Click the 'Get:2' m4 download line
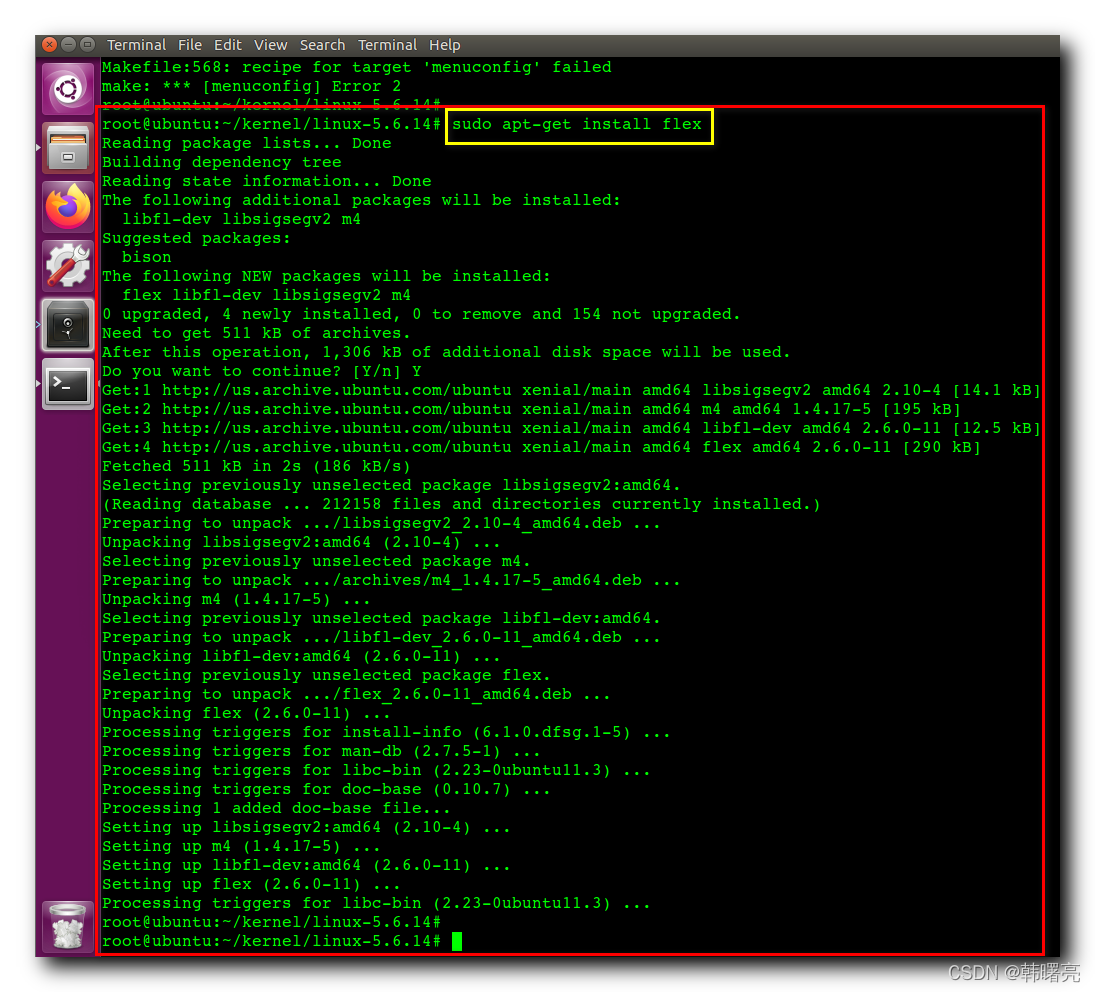1095x992 pixels. pos(531,409)
